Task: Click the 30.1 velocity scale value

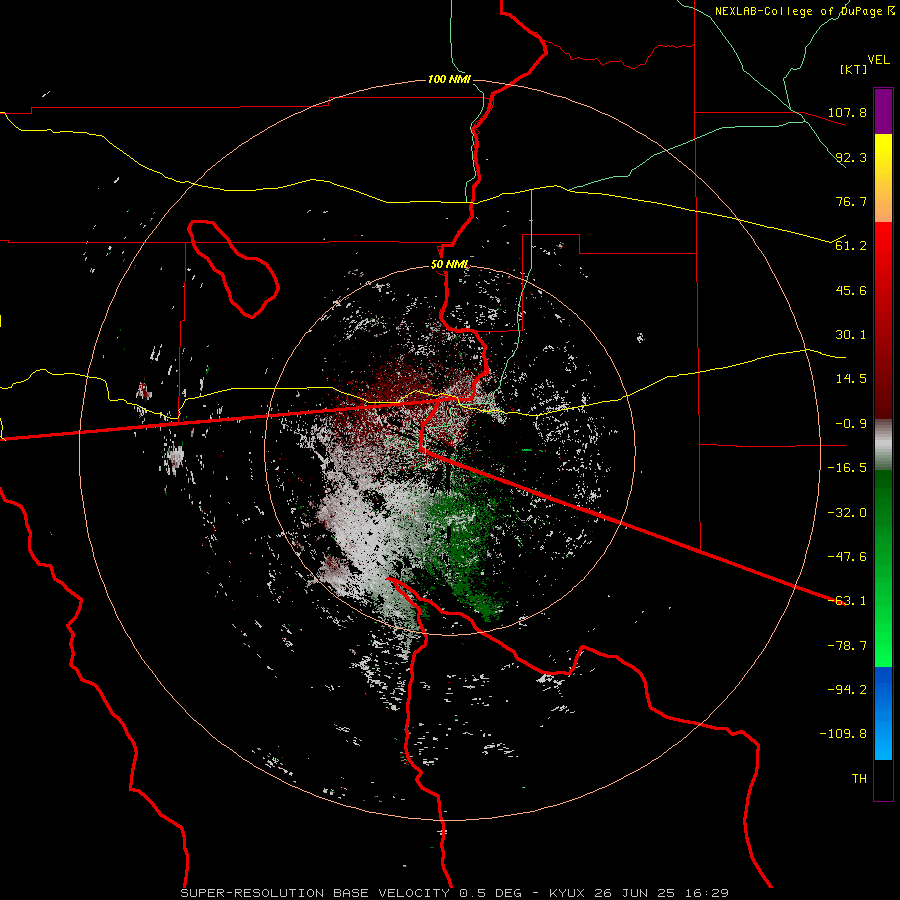Action: [851, 335]
